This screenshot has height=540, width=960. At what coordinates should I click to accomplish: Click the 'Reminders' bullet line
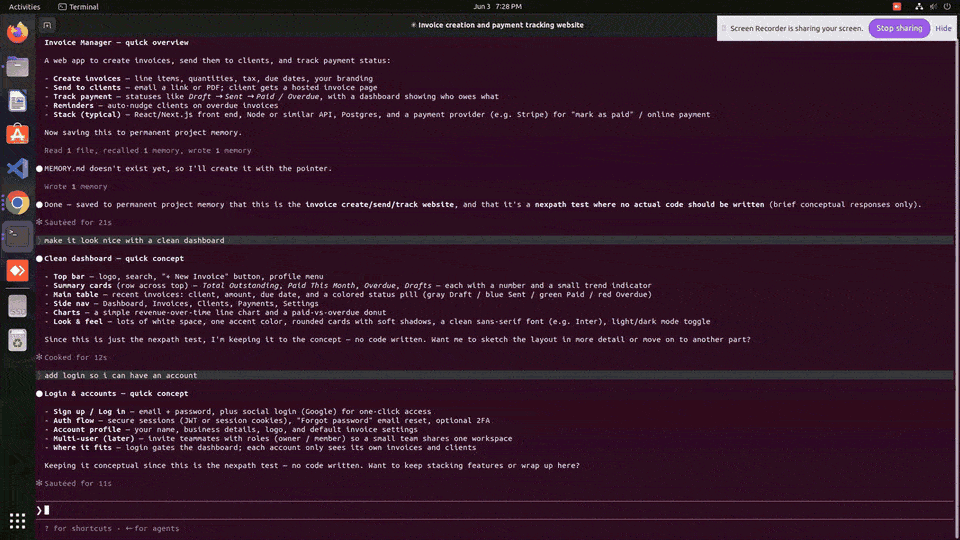point(161,105)
